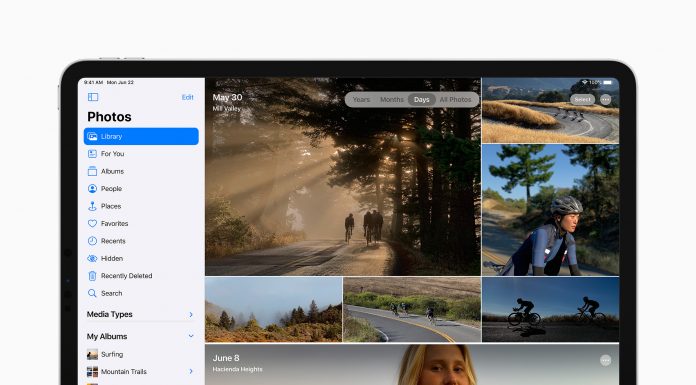Collapse the My Albums section
This screenshot has height=385, width=696.
click(191, 336)
